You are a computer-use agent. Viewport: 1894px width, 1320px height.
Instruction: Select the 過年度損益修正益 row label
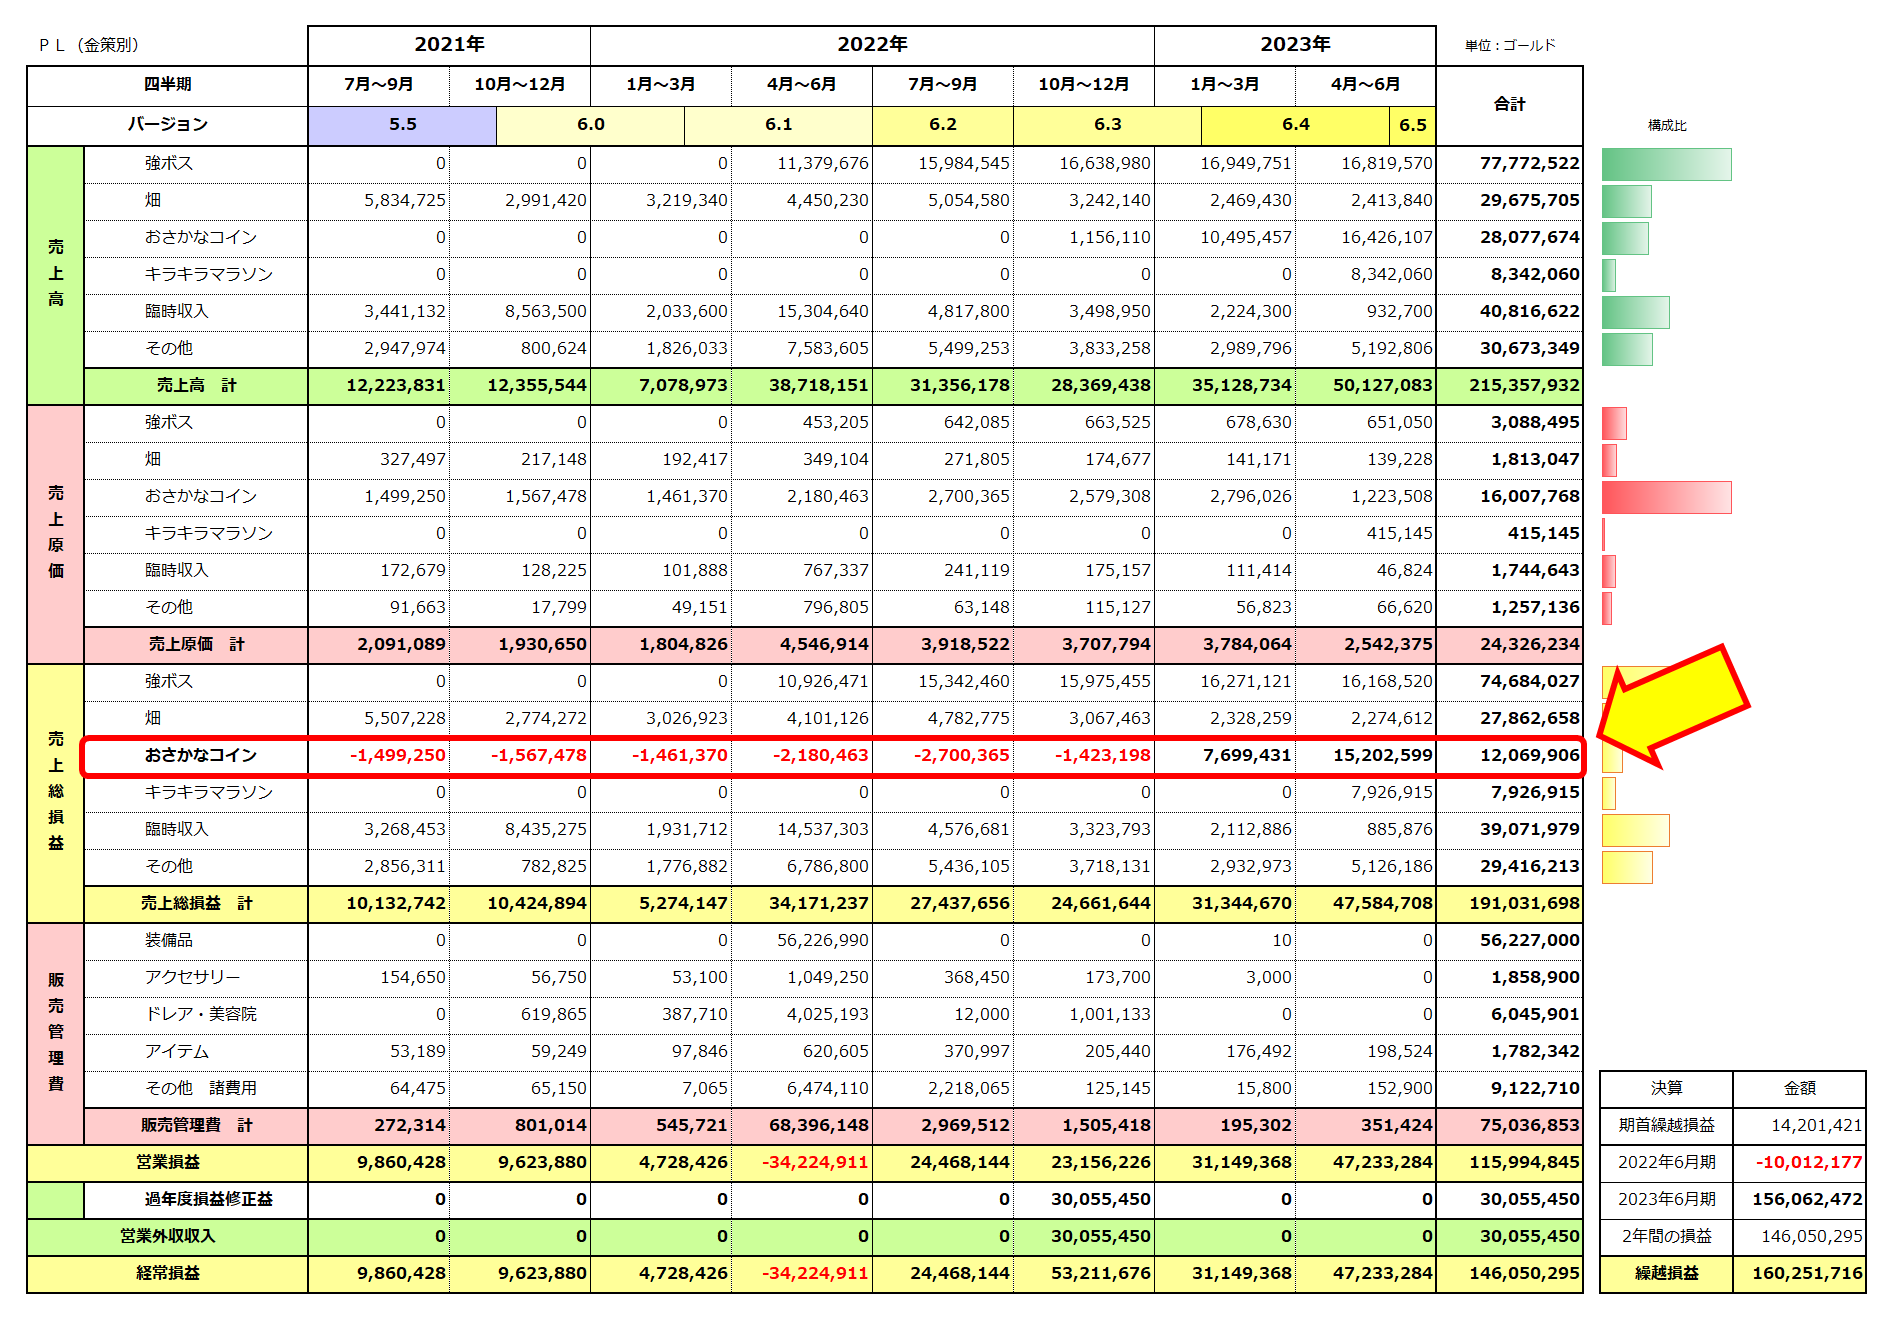(x=208, y=1199)
